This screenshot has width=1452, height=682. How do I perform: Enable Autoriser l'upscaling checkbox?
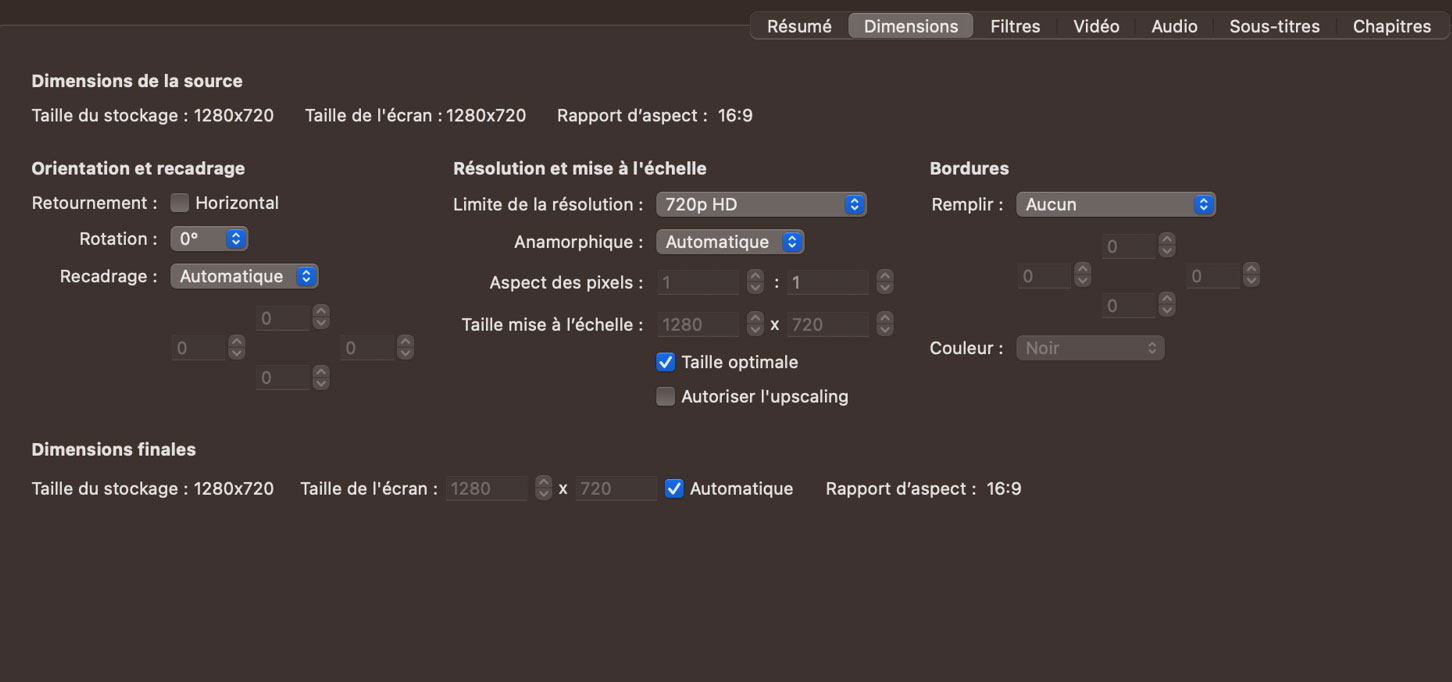click(x=666, y=397)
